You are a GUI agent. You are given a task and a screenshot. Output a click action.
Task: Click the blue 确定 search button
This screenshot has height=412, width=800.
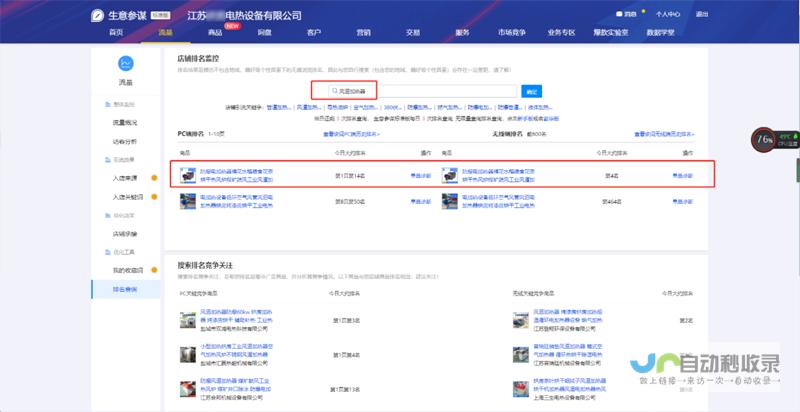click(532, 91)
